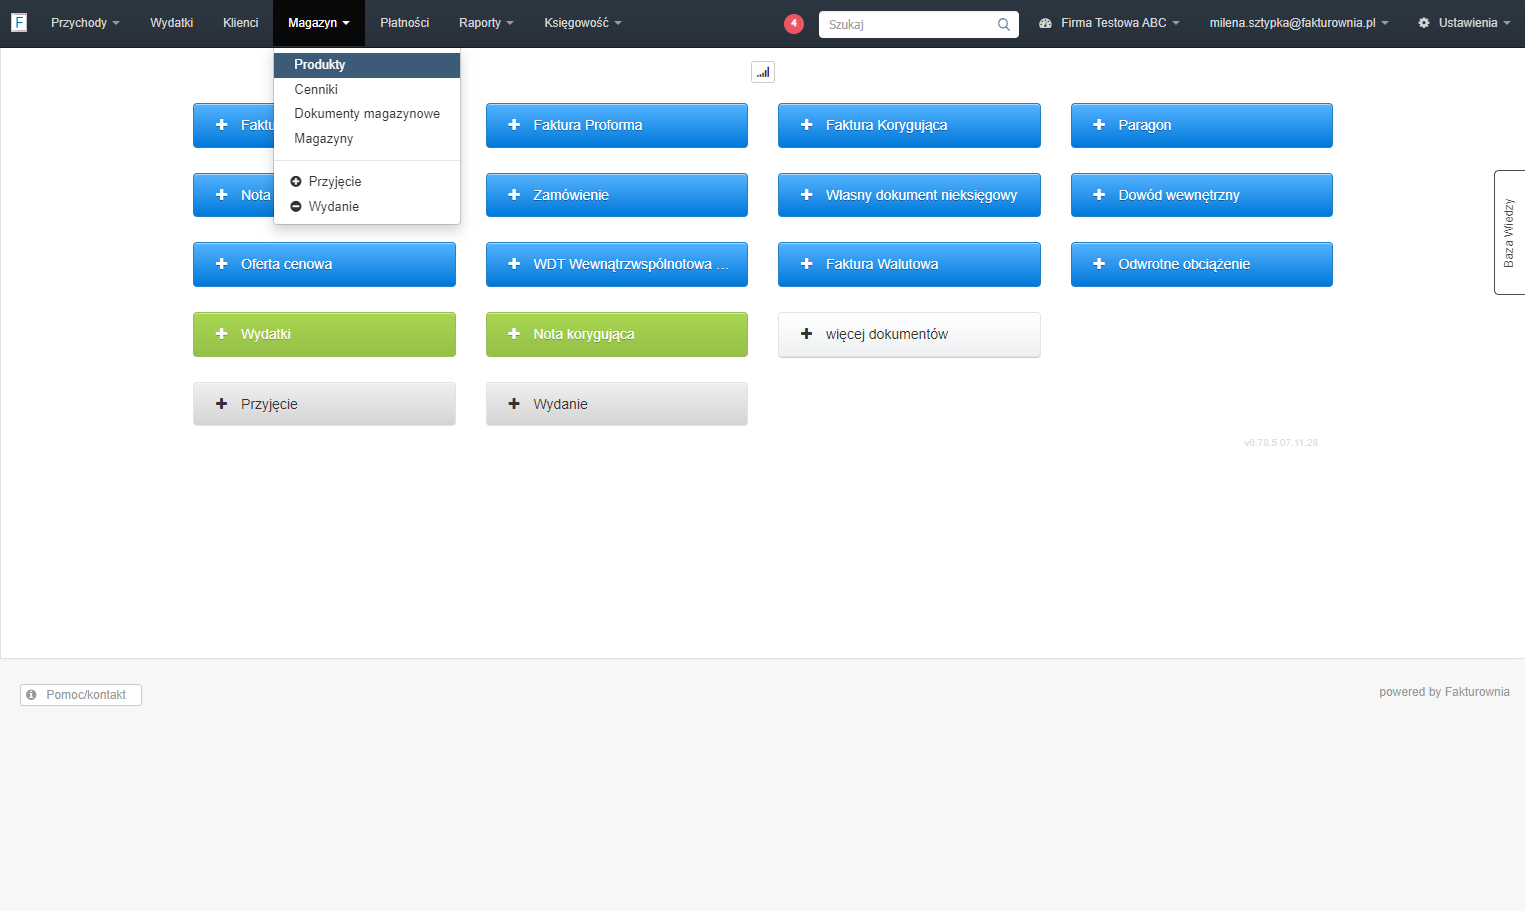Click the plus icon on więcej dokumentów
The height and width of the screenshot is (911, 1525).
(x=807, y=334)
